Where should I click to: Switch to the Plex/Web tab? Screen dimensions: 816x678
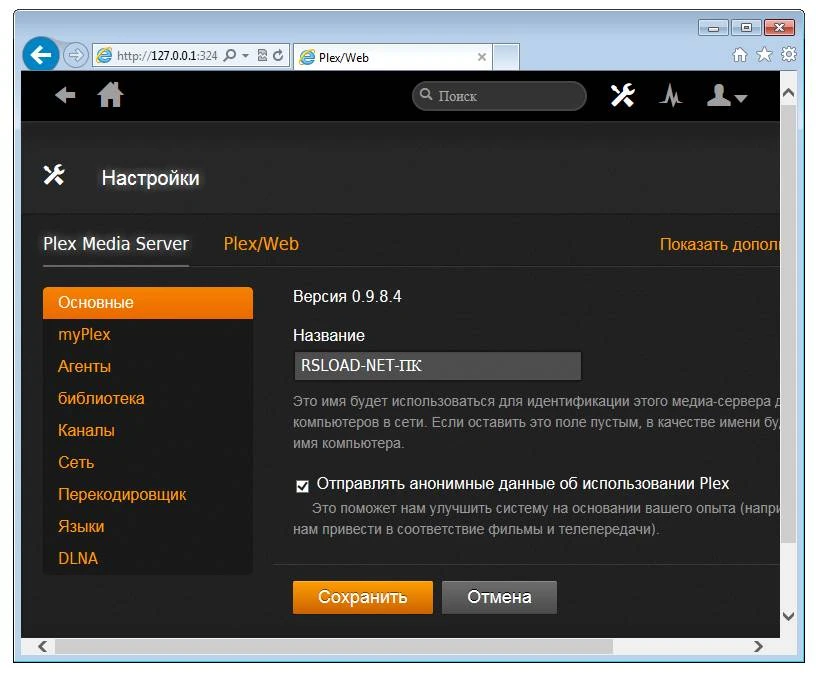[261, 244]
